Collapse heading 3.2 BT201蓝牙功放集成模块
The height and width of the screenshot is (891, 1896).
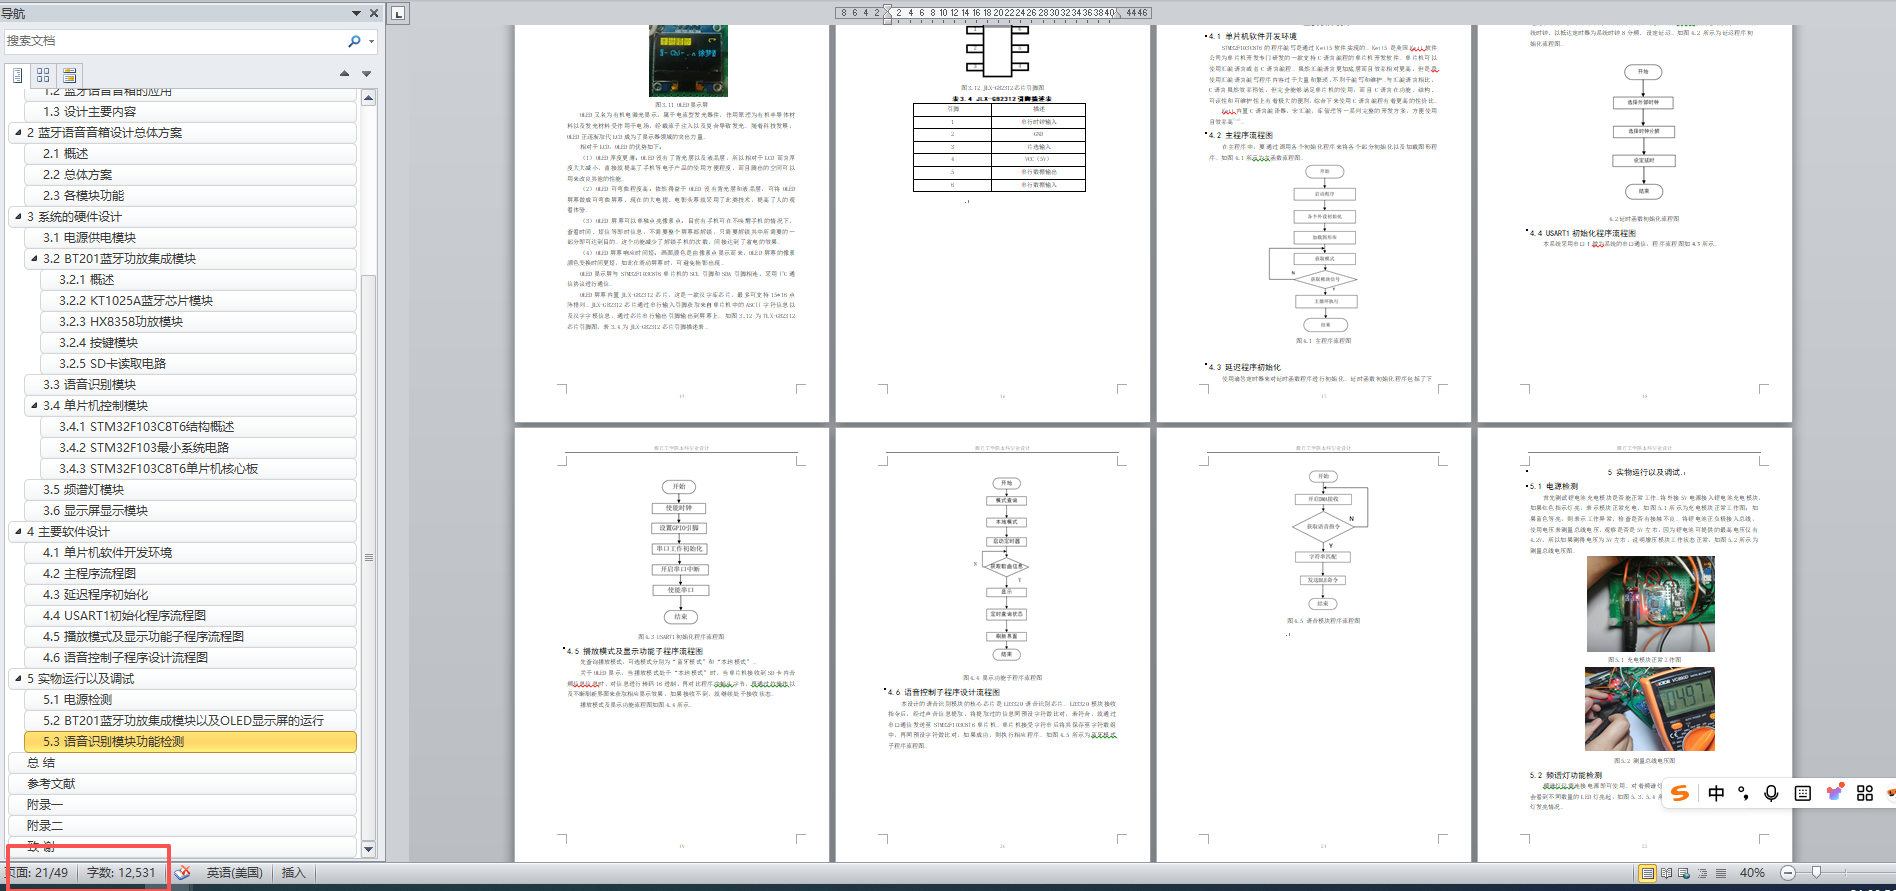34,258
